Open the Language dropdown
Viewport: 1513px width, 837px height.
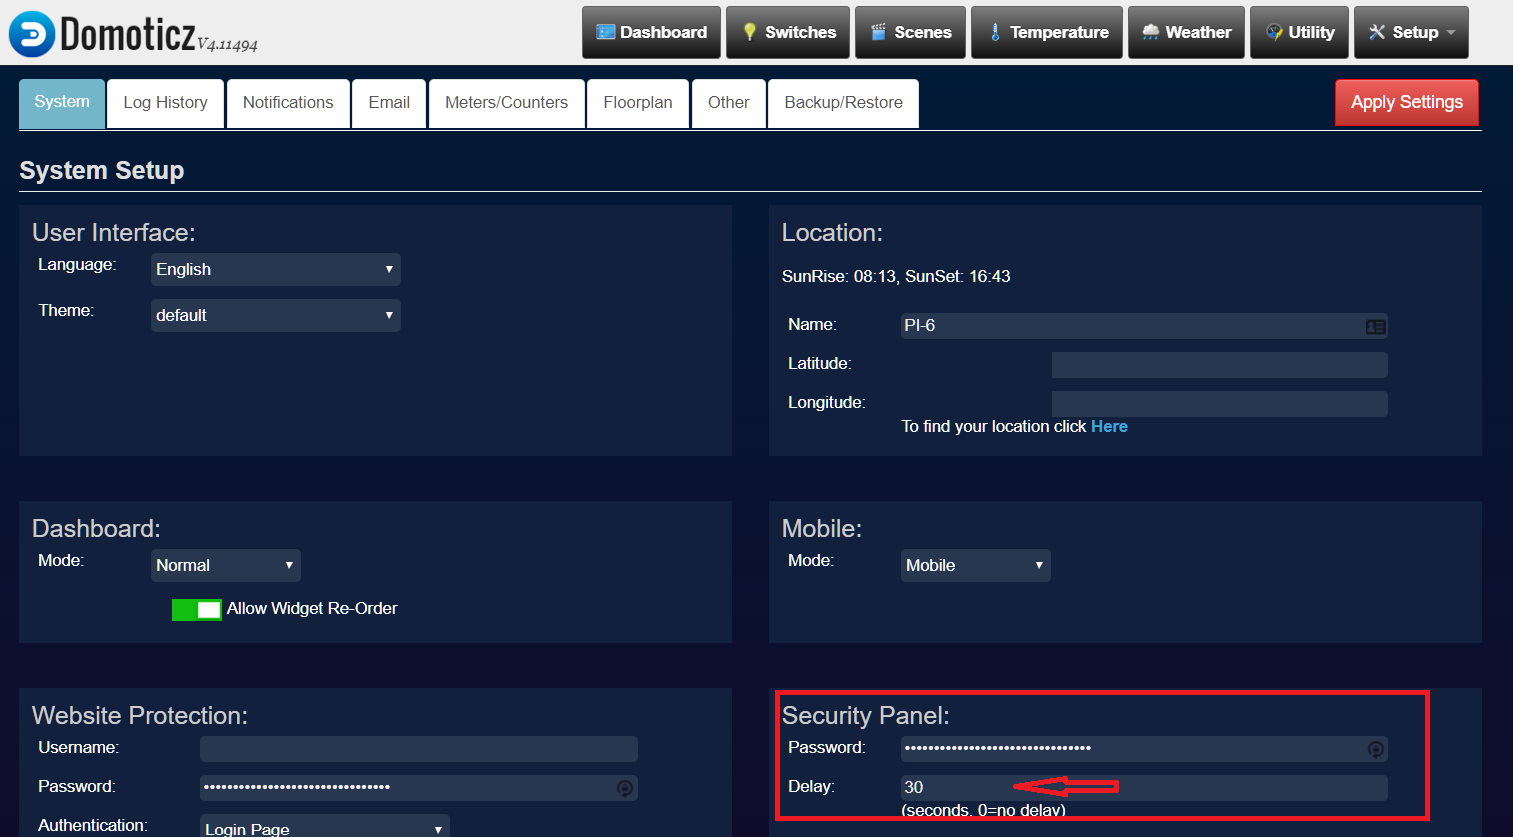(x=275, y=269)
